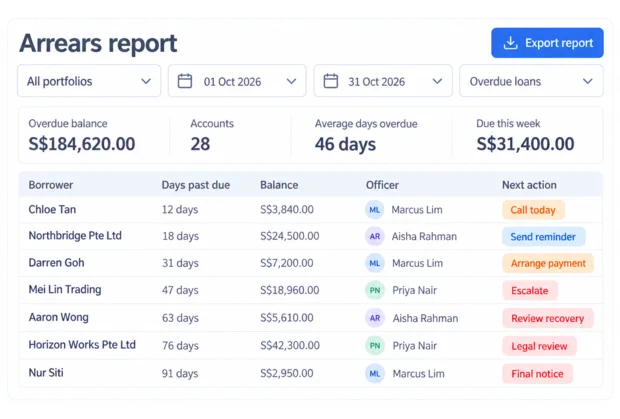Image resolution: width=620 pixels, height=419 pixels.
Task: Click the Export report button
Action: [x=547, y=43]
